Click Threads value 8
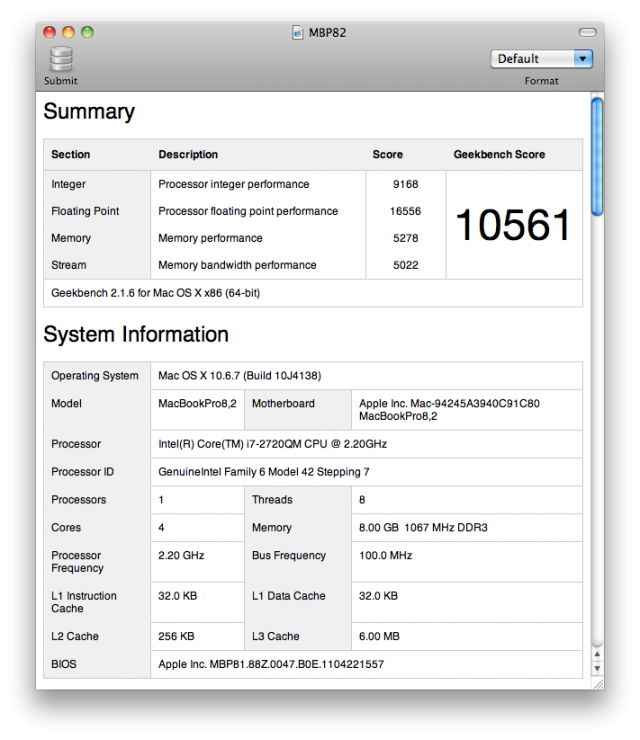Viewport: 640px width, 740px height. pyautogui.click(x=362, y=500)
